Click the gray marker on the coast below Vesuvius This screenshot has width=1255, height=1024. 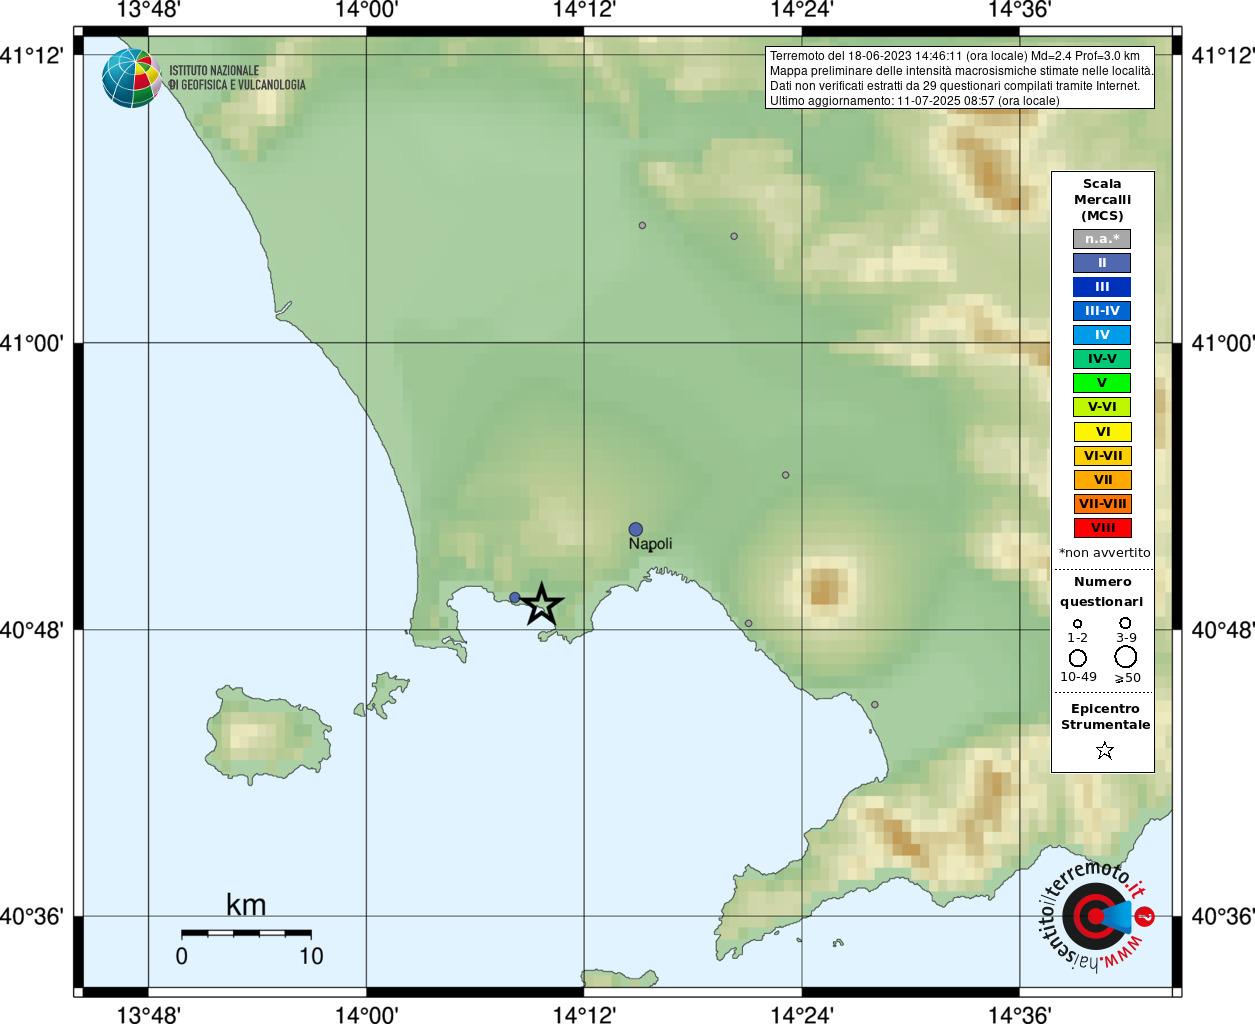click(x=748, y=623)
